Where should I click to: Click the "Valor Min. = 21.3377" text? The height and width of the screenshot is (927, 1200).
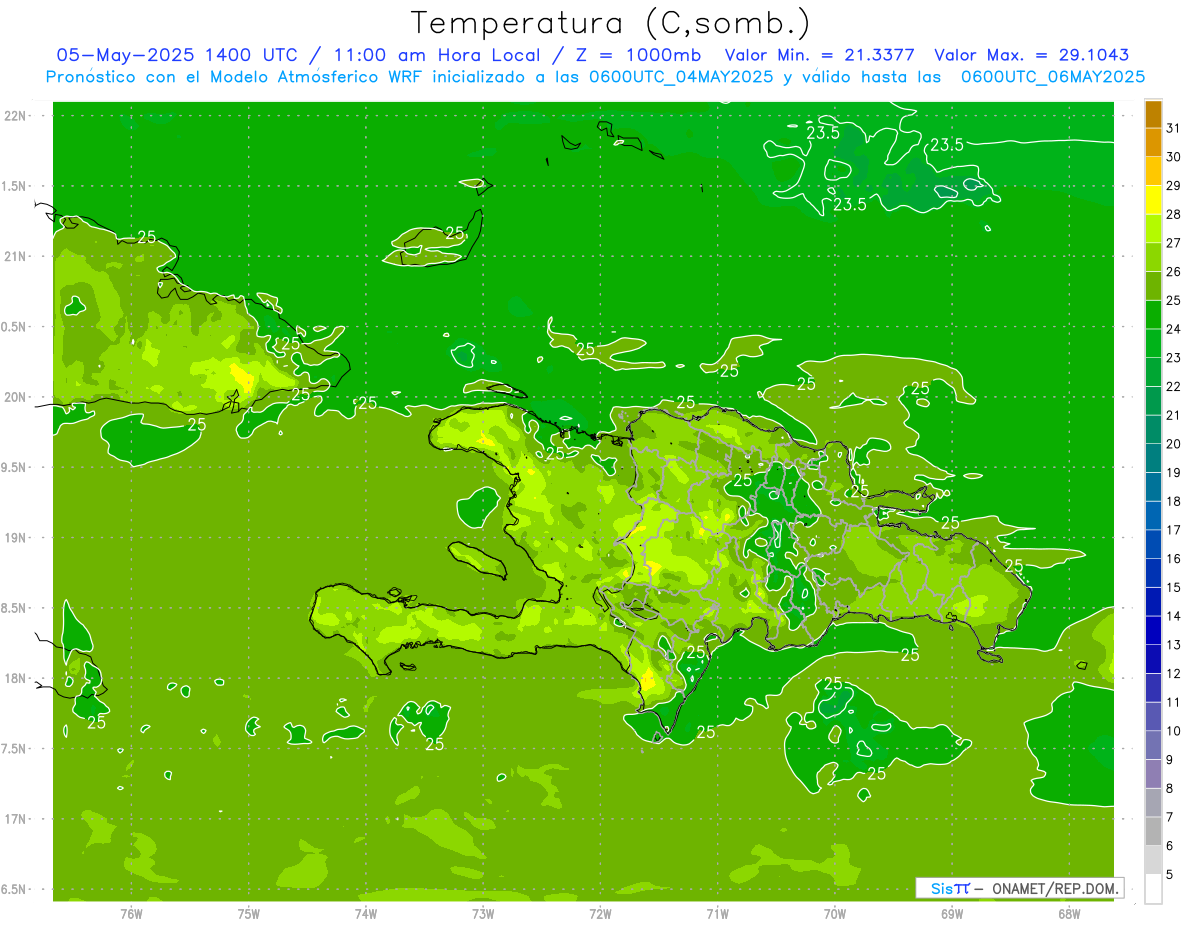point(819,55)
